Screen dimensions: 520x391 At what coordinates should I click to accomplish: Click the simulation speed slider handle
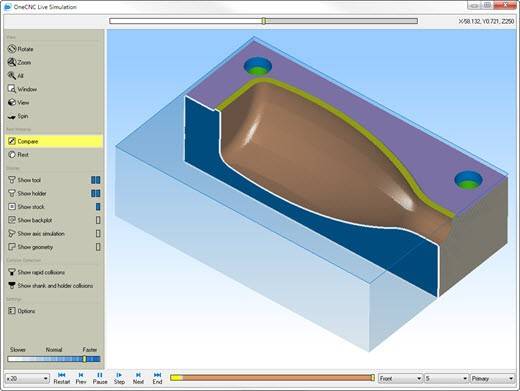click(x=84, y=359)
